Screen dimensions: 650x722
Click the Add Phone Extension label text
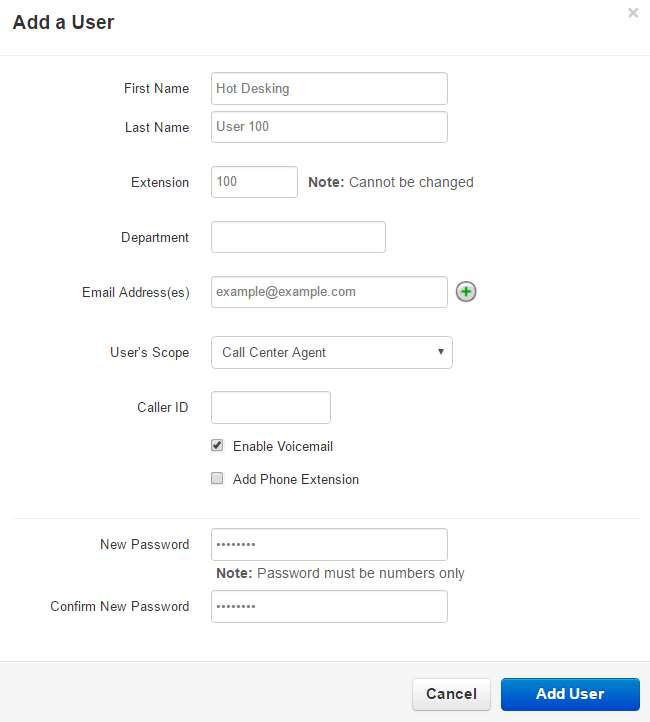295,479
